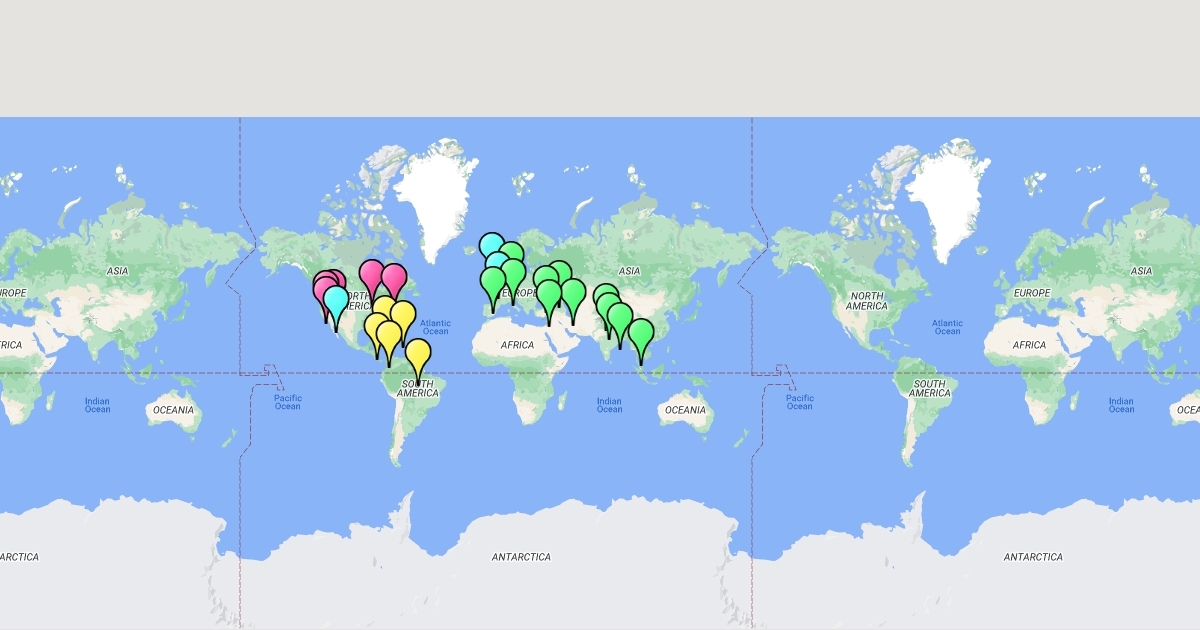Click the westernmost pink pin in North America
1200x630 pixels.
(x=324, y=290)
